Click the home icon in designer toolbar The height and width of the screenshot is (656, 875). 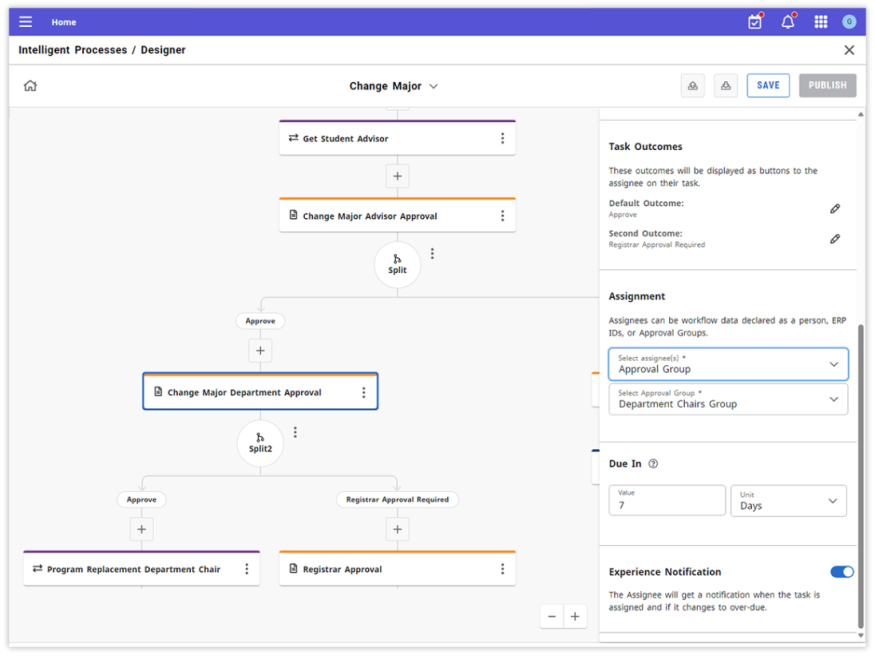pyautogui.click(x=31, y=86)
